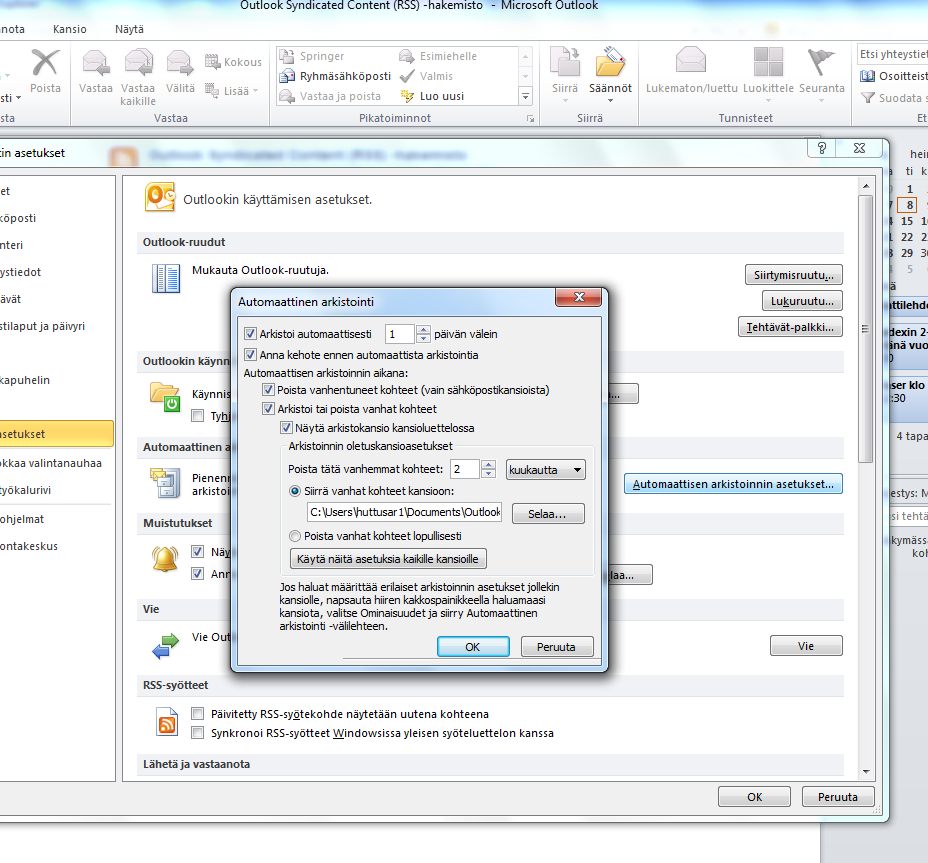The image size is (928, 863).
Task: Select Vastaa ja poista quick step
Action: 330,96
